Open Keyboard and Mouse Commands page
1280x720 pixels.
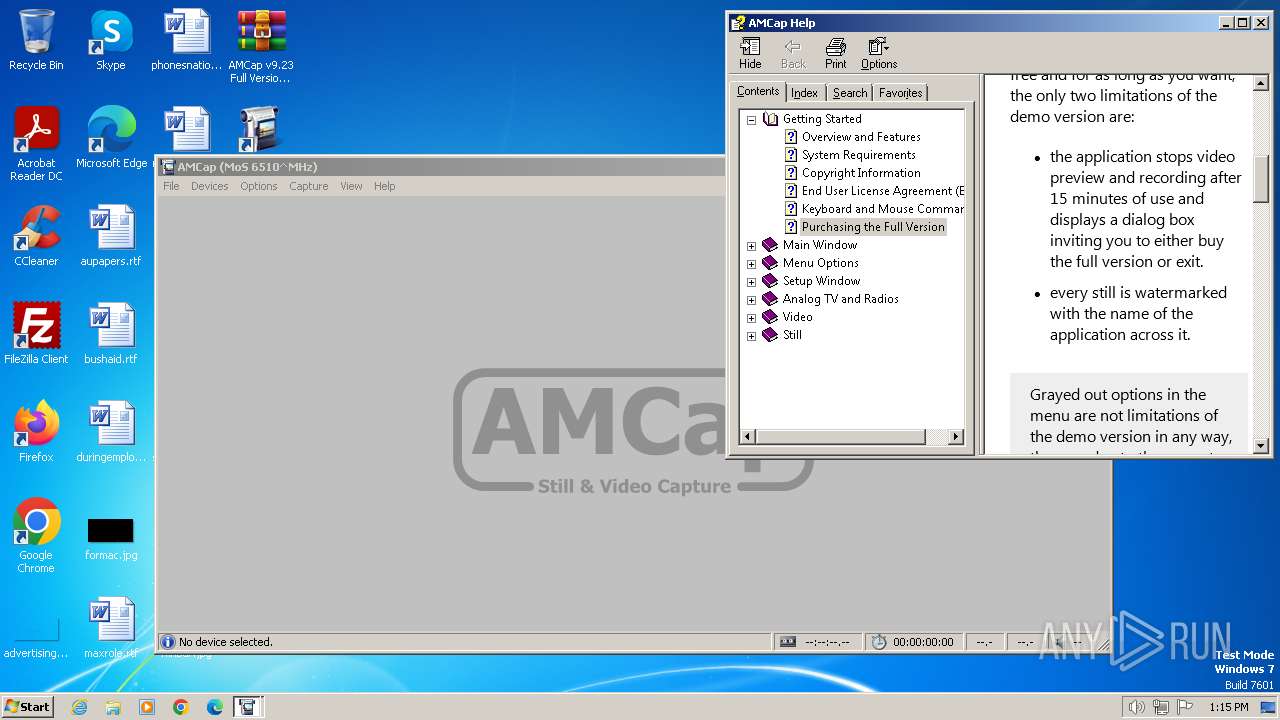click(x=882, y=209)
